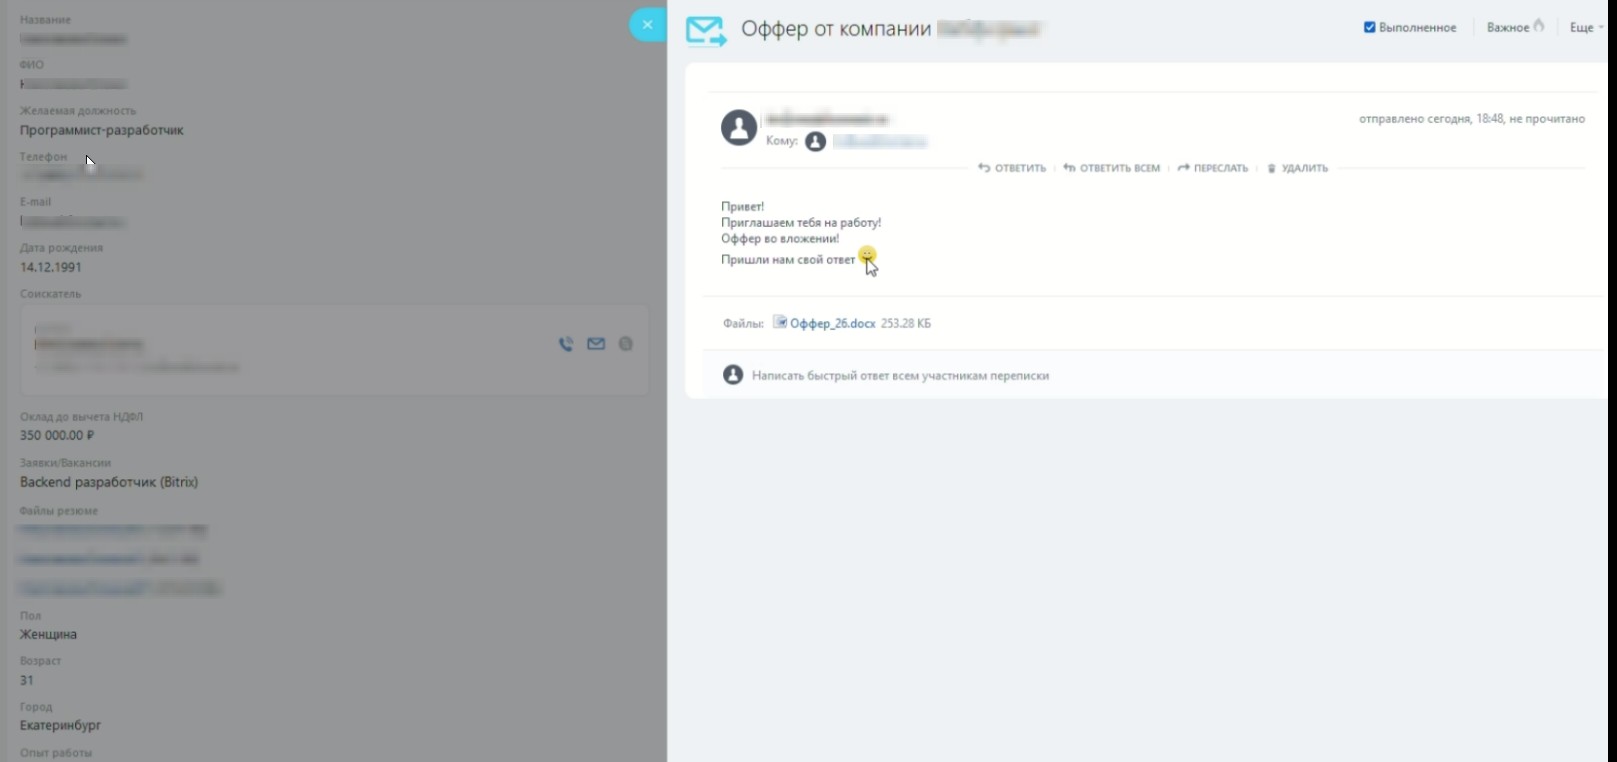Click the outgoing email envelope icon by title
Viewport: 1617px width, 762px height.
(706, 31)
